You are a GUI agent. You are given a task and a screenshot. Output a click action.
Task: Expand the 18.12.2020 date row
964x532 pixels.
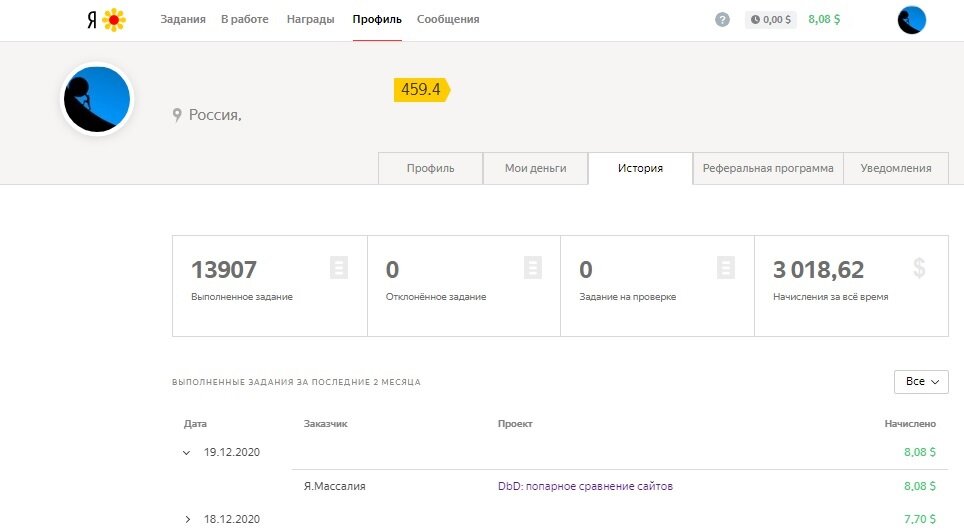(x=188, y=520)
